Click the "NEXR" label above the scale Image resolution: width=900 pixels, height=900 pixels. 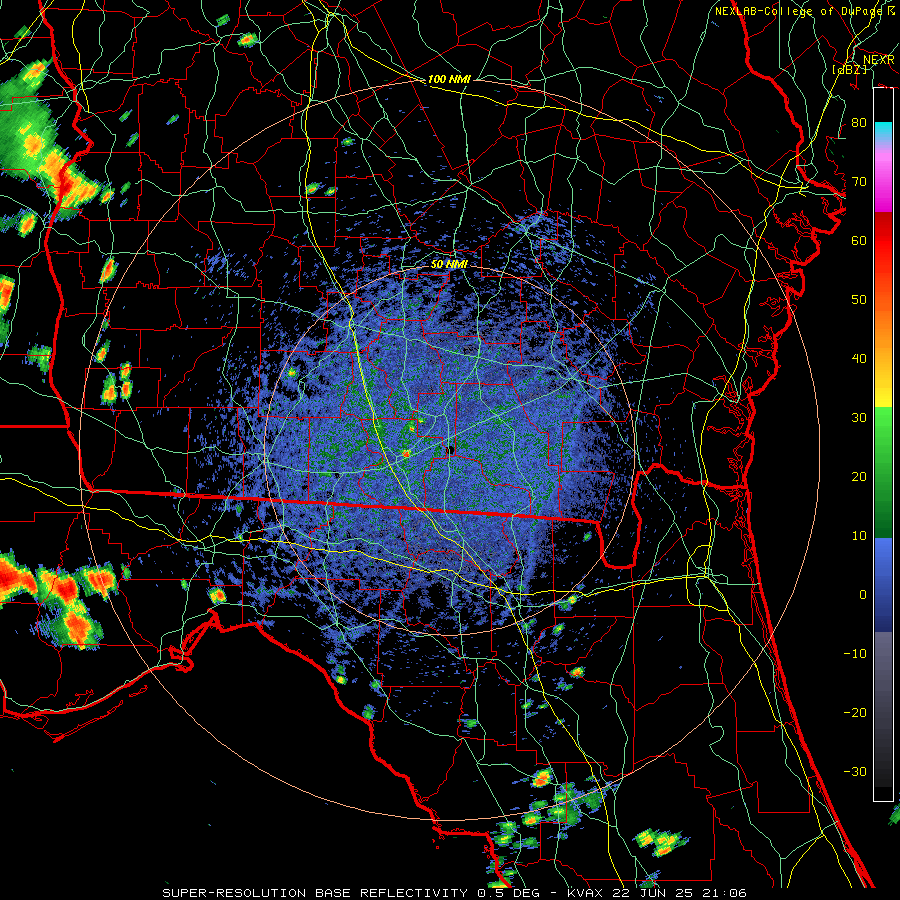[x=879, y=60]
